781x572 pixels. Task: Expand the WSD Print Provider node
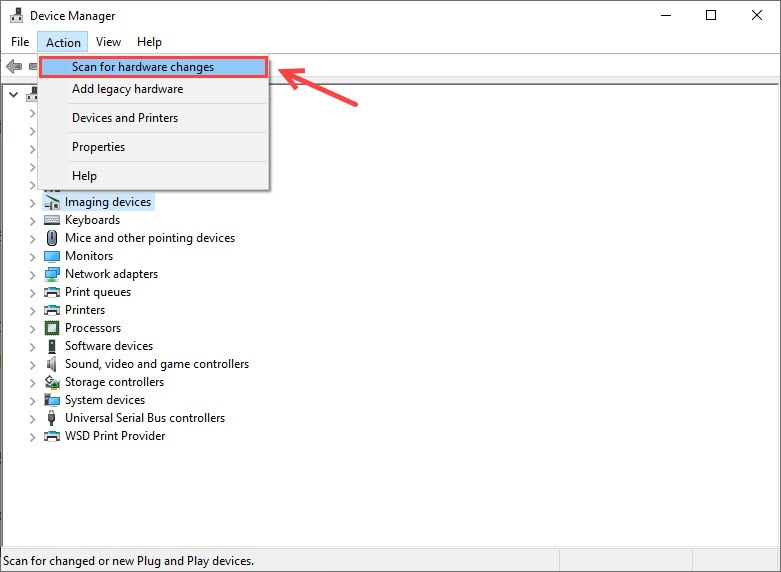pos(32,436)
